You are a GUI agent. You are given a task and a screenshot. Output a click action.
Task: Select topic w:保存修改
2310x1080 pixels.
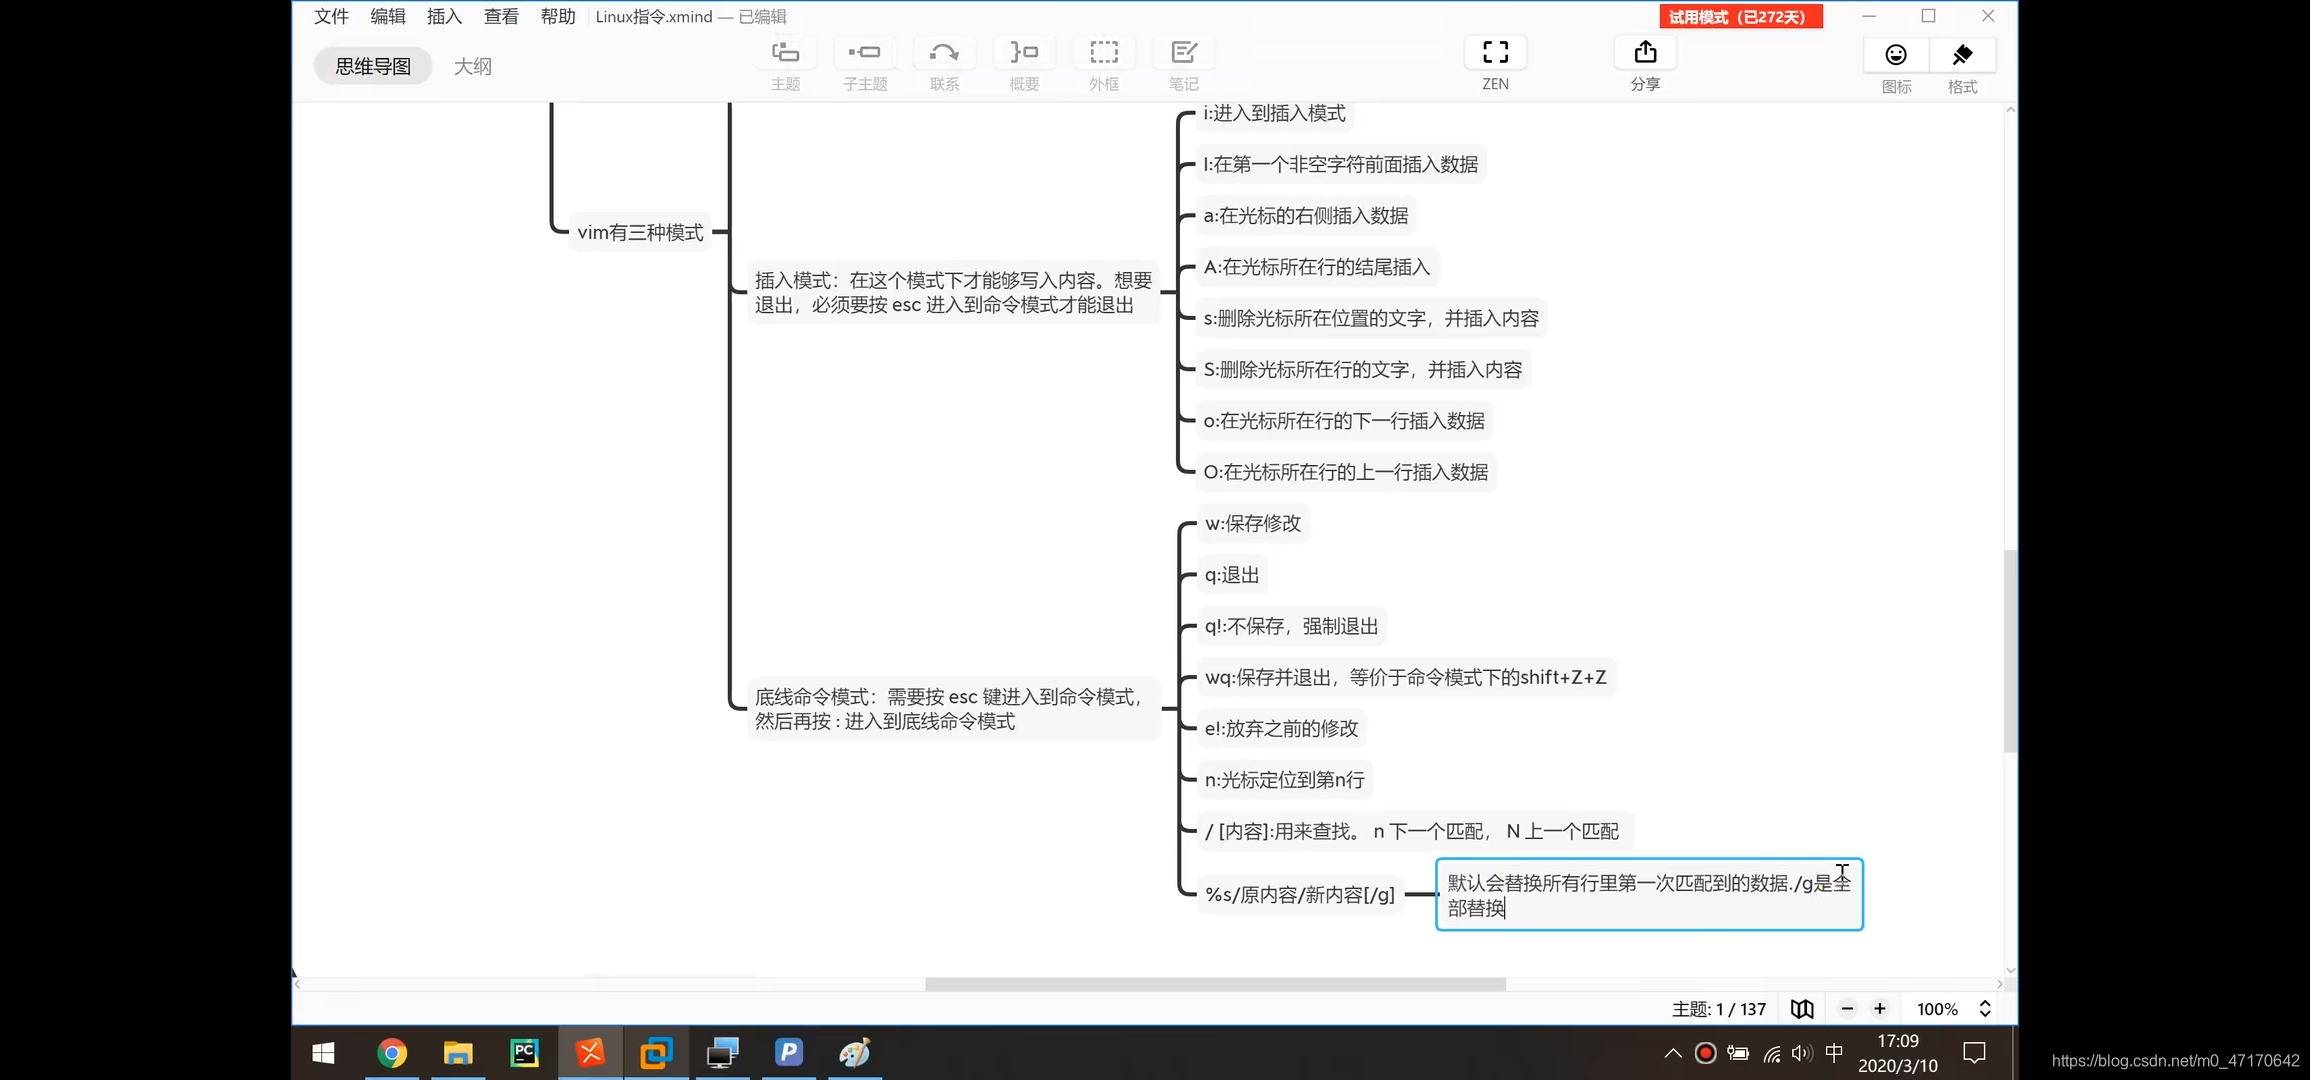pos(1252,524)
